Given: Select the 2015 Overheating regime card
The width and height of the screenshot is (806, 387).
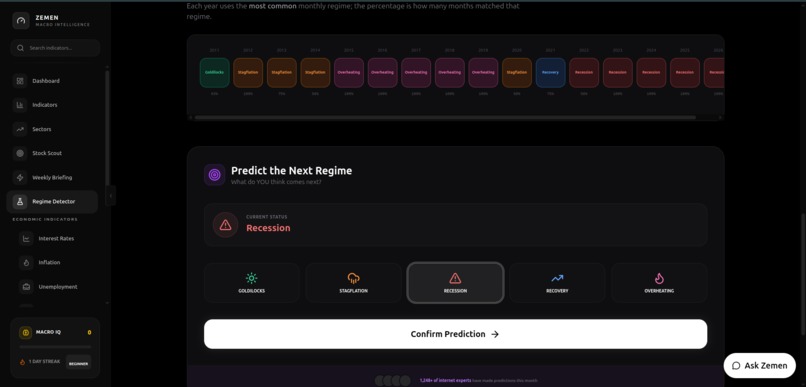Looking at the screenshot, I should (x=349, y=72).
